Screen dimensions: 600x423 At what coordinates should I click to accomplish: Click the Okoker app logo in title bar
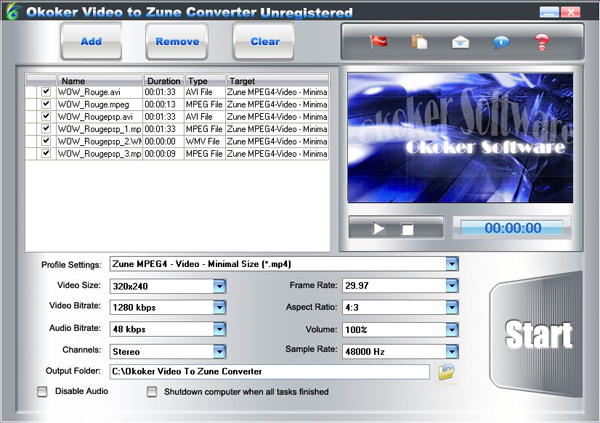coord(13,11)
